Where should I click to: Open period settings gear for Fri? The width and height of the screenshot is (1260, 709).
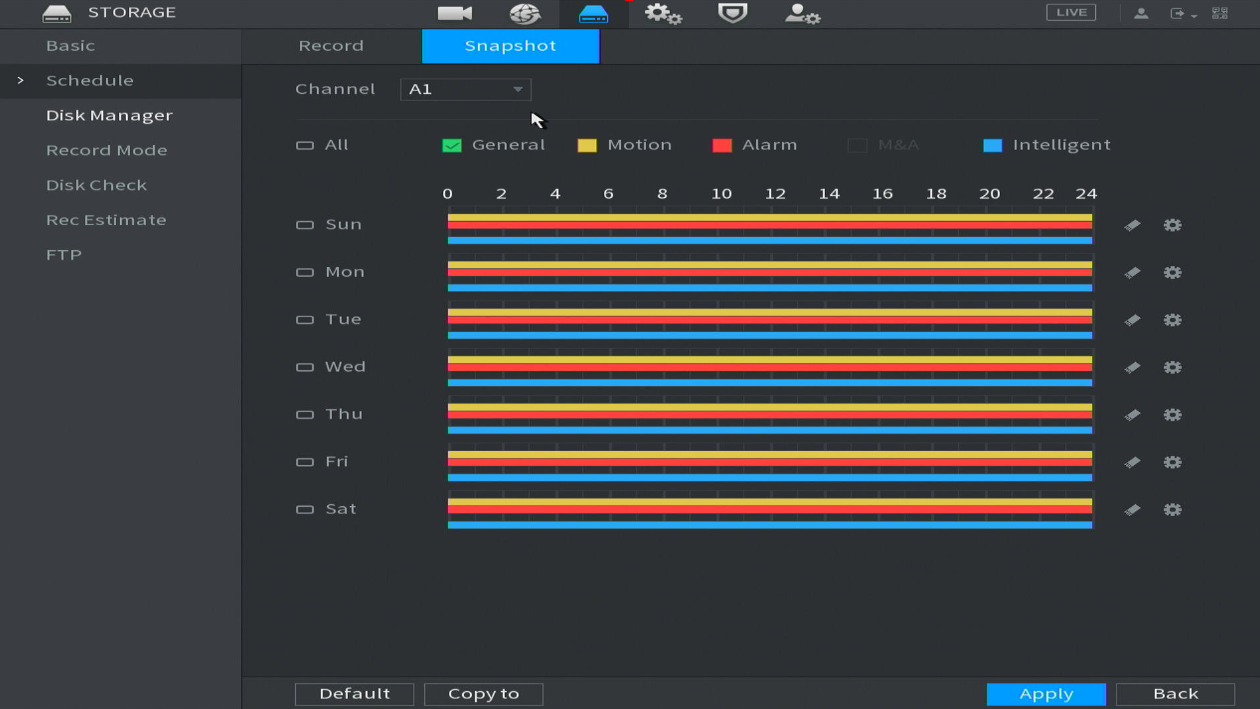point(1172,462)
